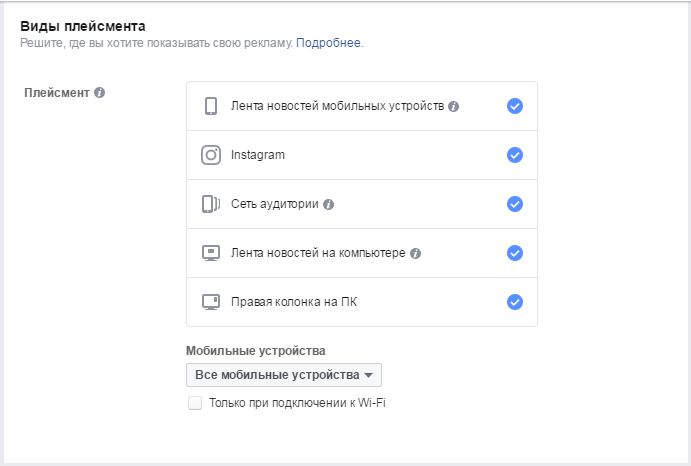Viewport: 691px width, 466px height.
Task: Click the Instagram logo icon
Action: (211, 155)
